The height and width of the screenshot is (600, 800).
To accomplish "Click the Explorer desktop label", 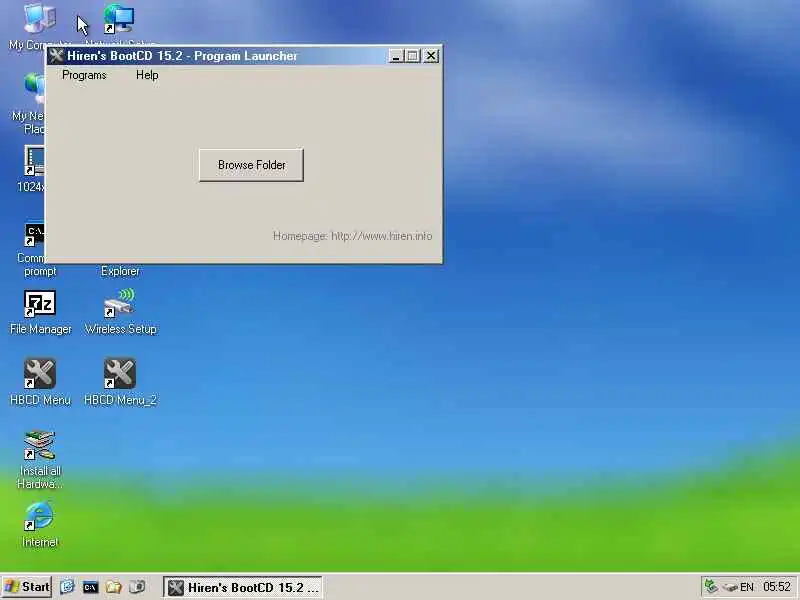I will [x=120, y=271].
